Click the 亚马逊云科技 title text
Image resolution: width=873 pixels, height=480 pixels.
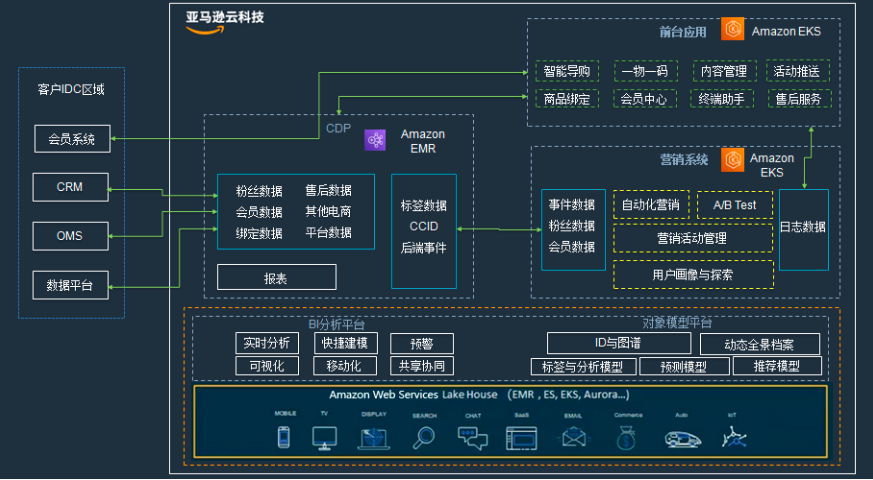pyautogui.click(x=225, y=17)
